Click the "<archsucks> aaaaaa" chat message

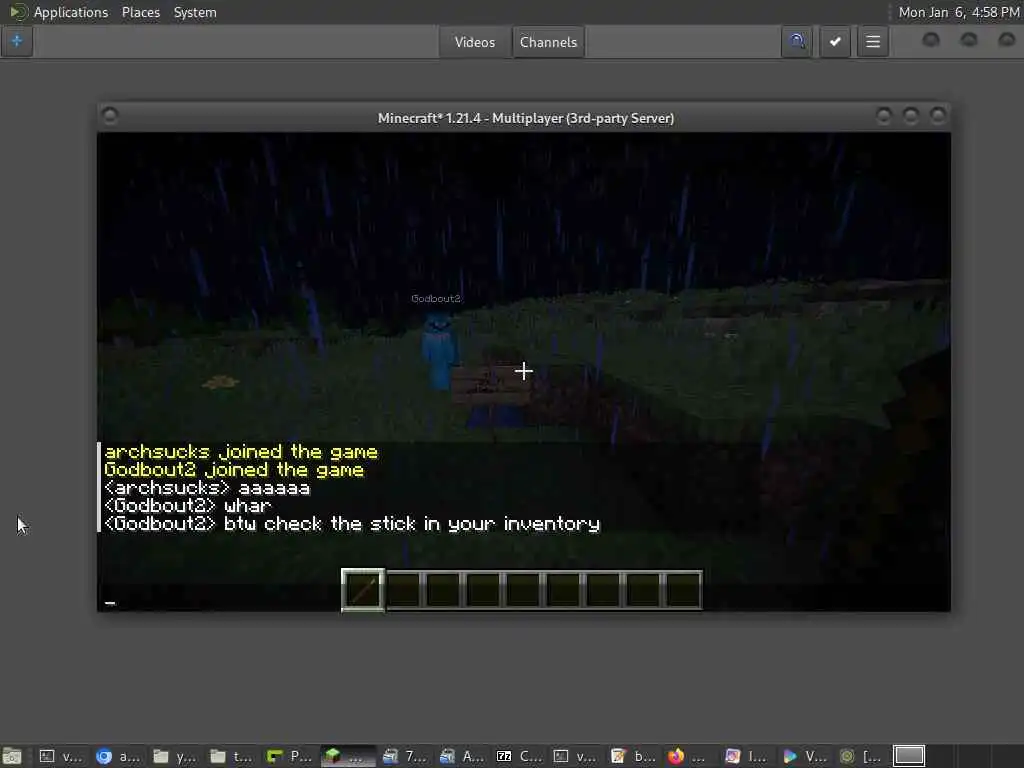pos(207,488)
